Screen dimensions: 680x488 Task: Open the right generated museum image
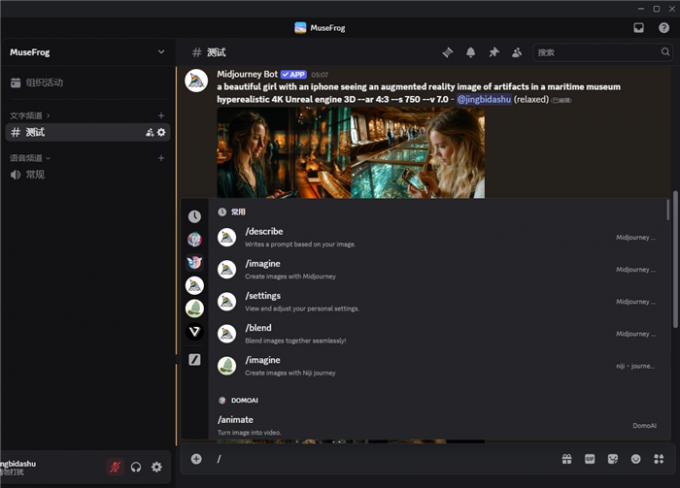click(x=418, y=153)
